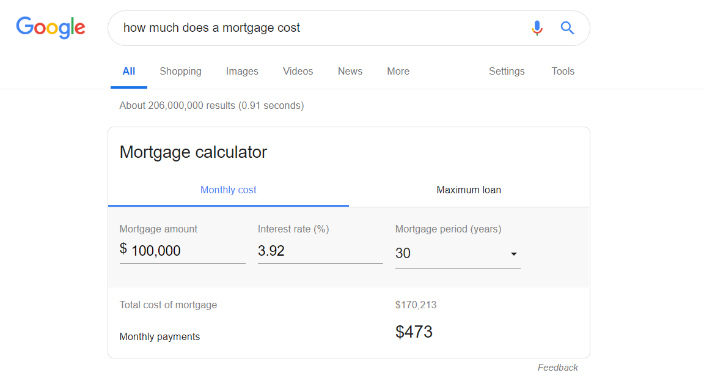
Task: Click the blue magnifying glass search icon
Action: click(x=567, y=28)
